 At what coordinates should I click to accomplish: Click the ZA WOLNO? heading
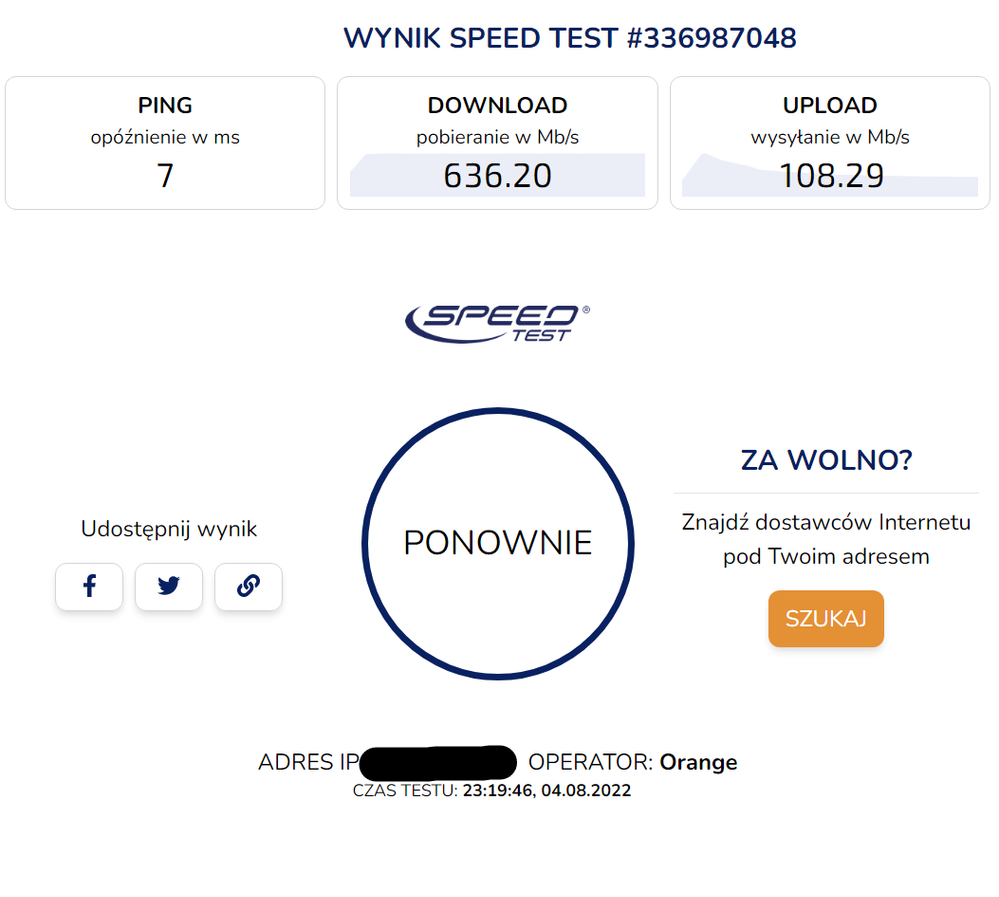pyautogui.click(x=826, y=460)
